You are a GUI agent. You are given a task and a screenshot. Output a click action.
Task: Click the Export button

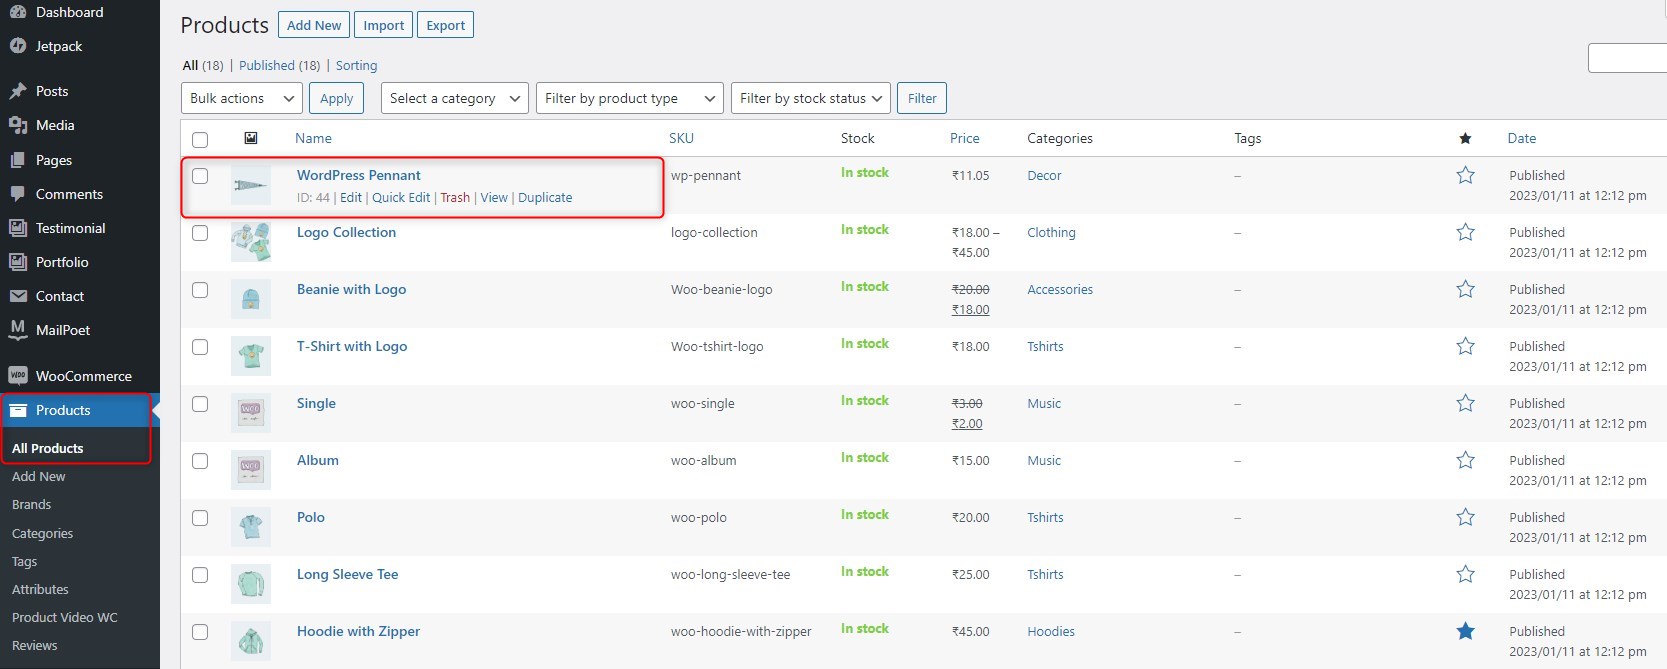[446, 25]
